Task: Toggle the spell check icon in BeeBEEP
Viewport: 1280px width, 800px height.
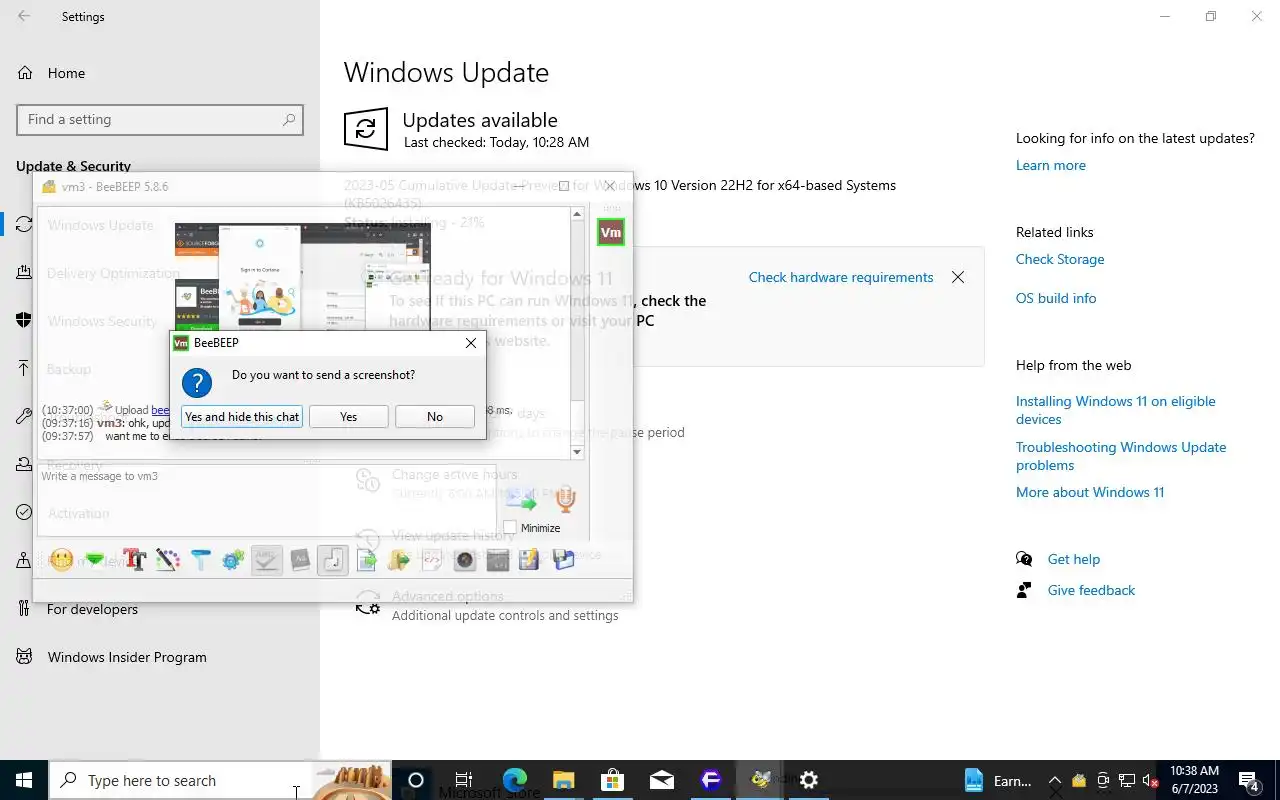Action: click(266, 560)
